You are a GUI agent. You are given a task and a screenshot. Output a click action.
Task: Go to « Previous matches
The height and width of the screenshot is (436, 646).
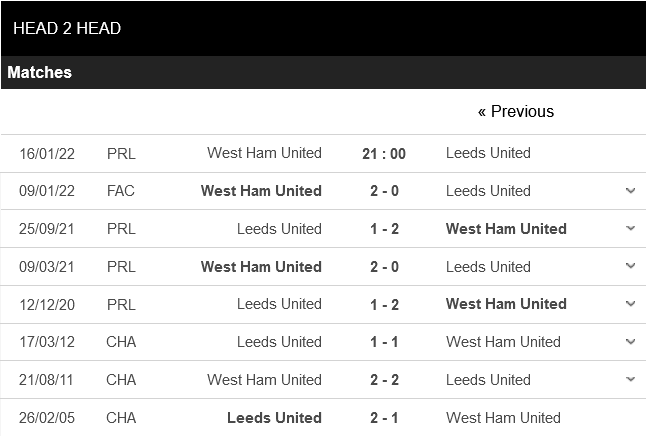coord(515,111)
